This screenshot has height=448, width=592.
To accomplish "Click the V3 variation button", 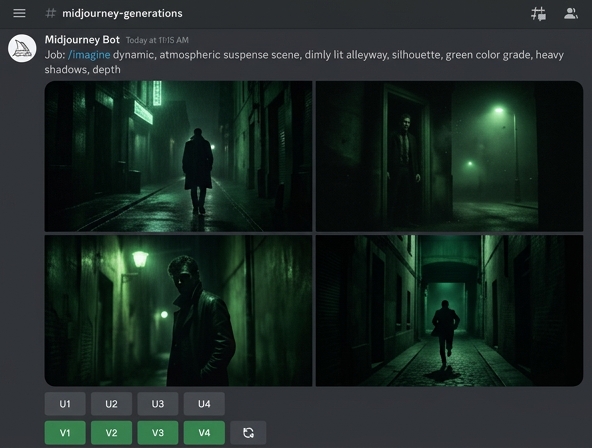I will (x=158, y=433).
